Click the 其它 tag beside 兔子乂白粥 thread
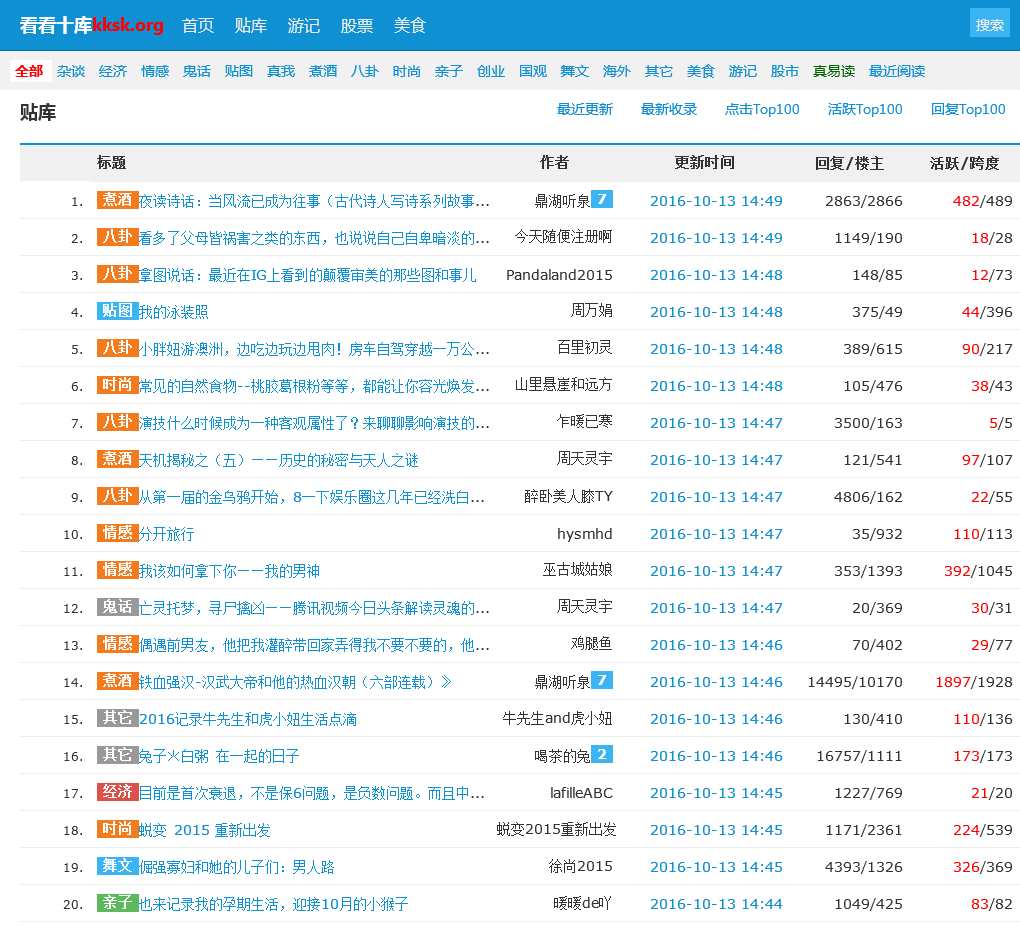 [117, 755]
